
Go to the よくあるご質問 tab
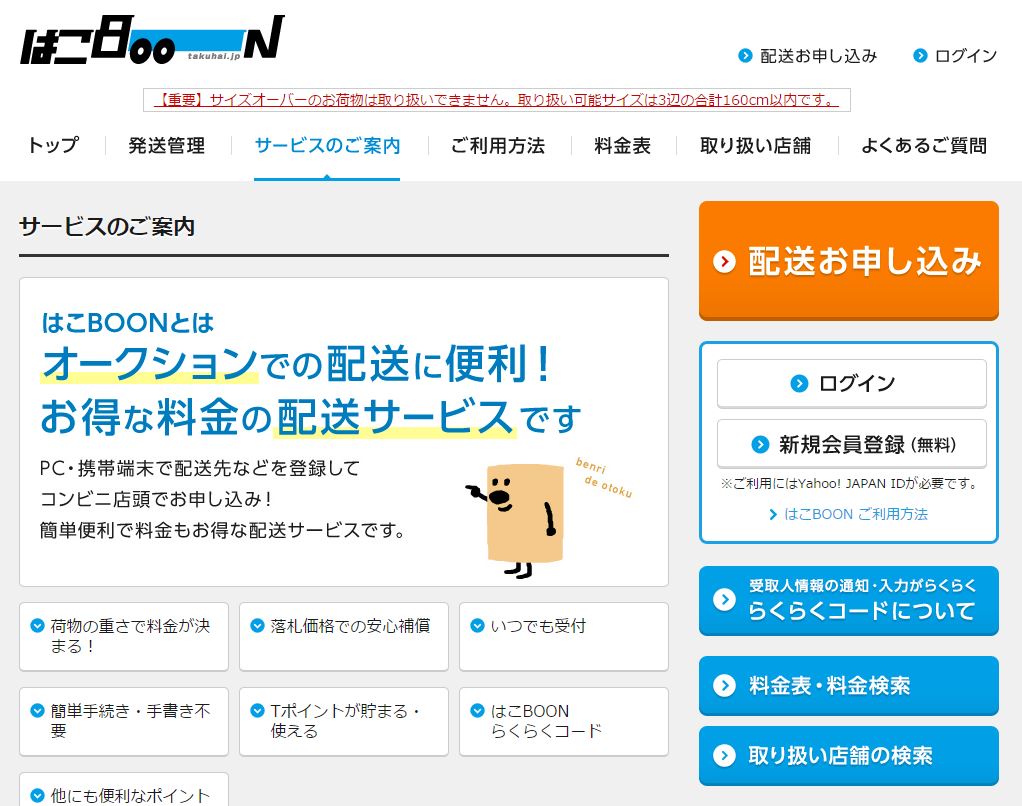924,145
